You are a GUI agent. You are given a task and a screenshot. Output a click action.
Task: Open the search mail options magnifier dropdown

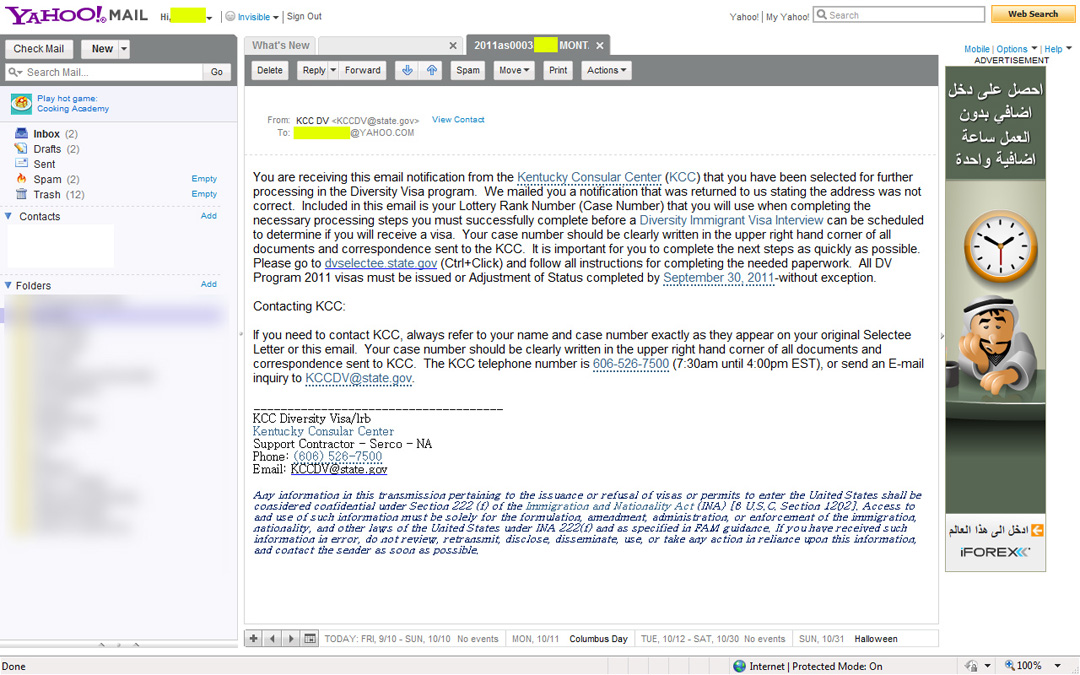click(15, 72)
